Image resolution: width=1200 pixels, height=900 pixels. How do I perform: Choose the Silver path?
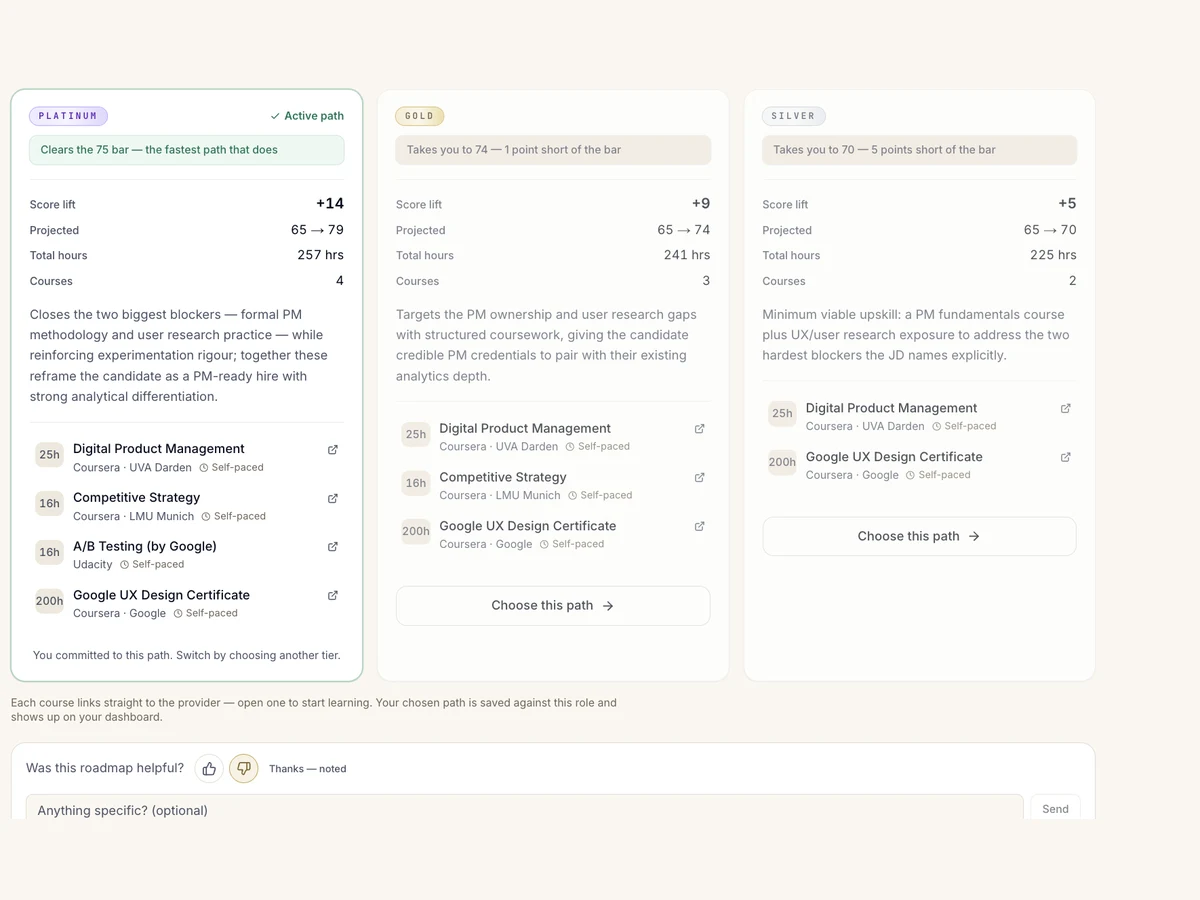coord(919,536)
